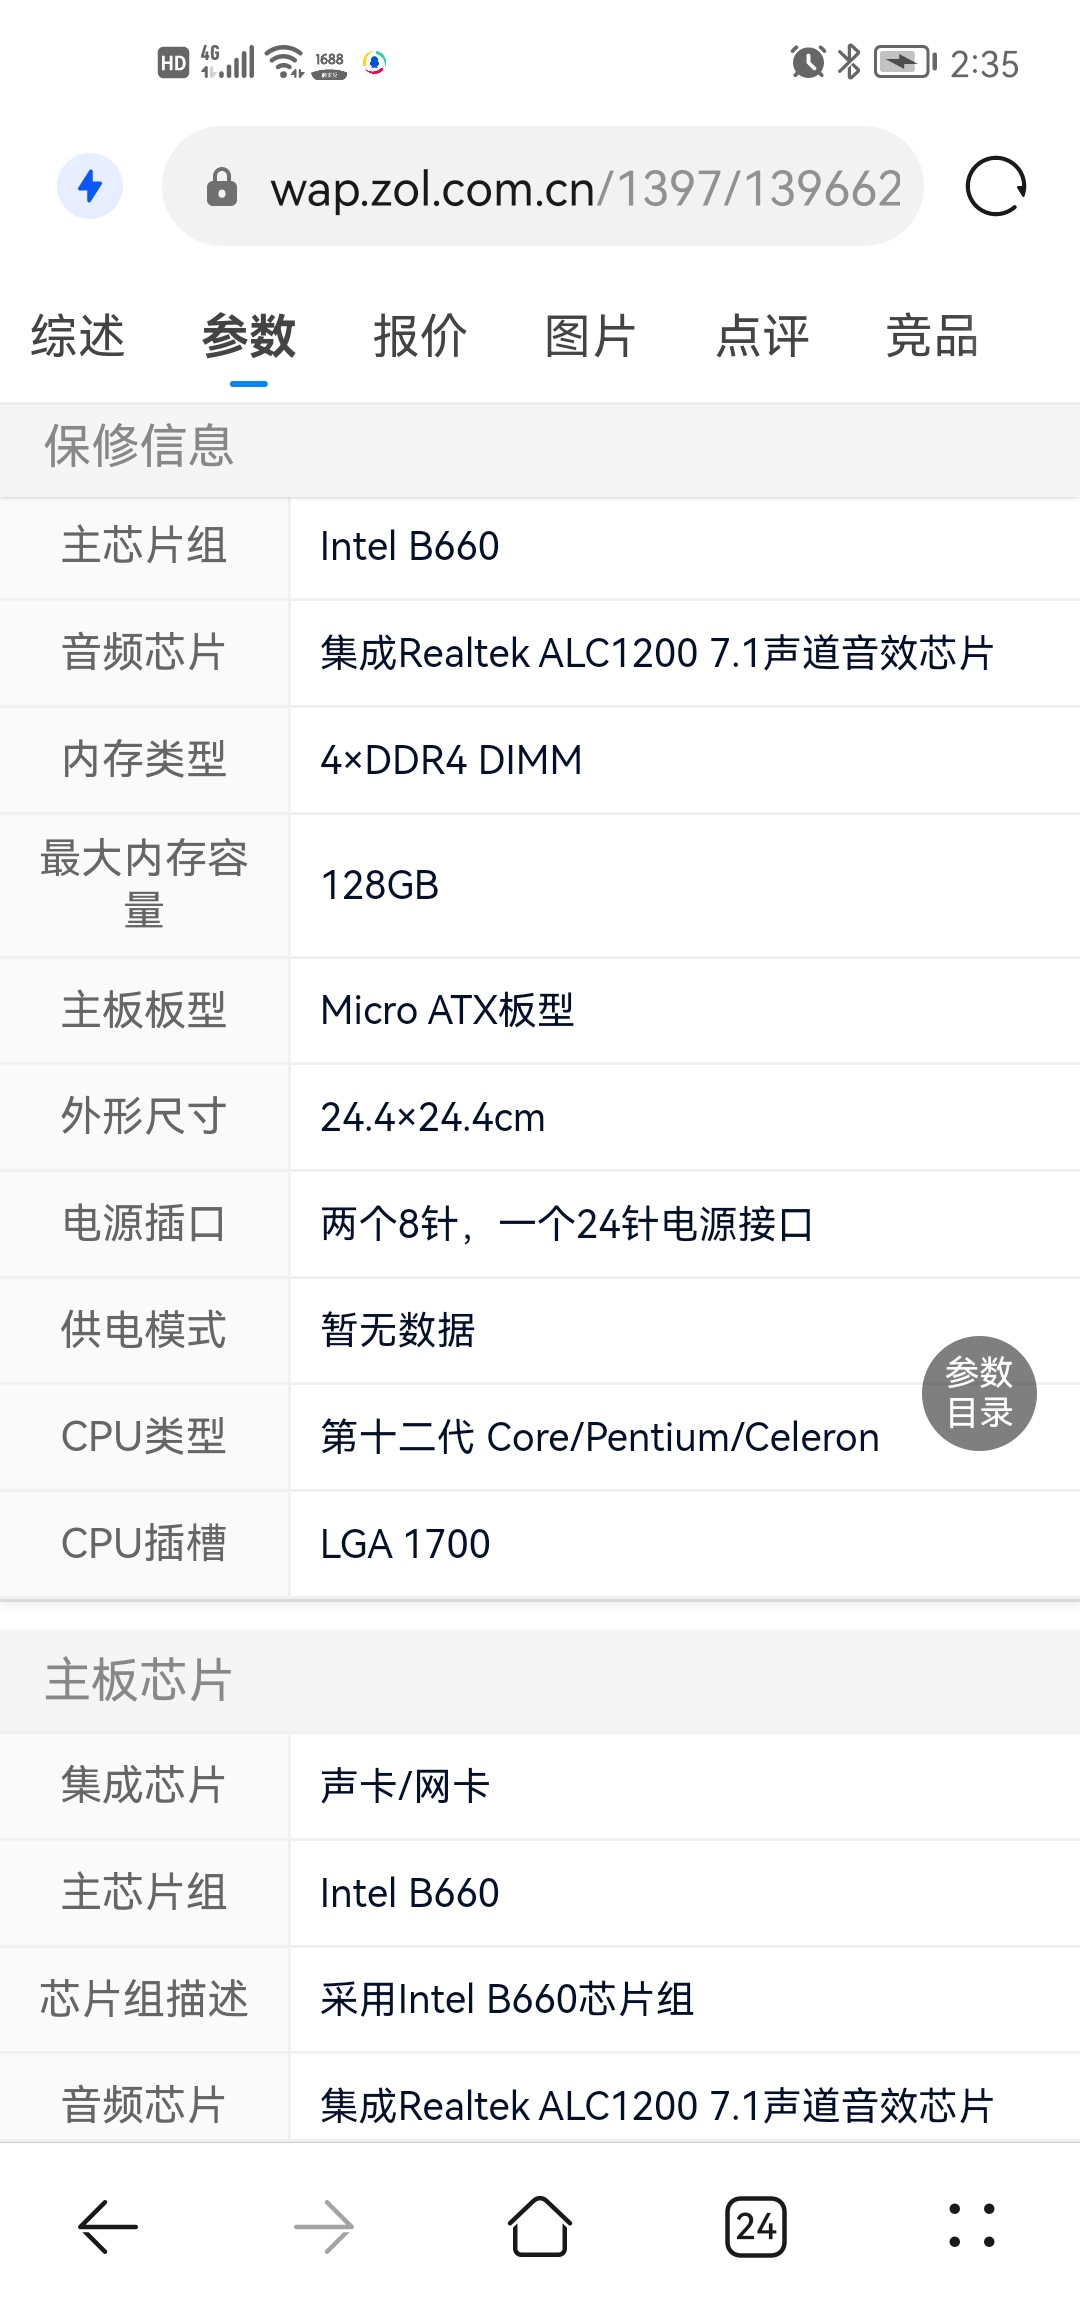Tap the 主板芯片 section header
Screen dimensions: 1080x2310
tap(139, 1680)
